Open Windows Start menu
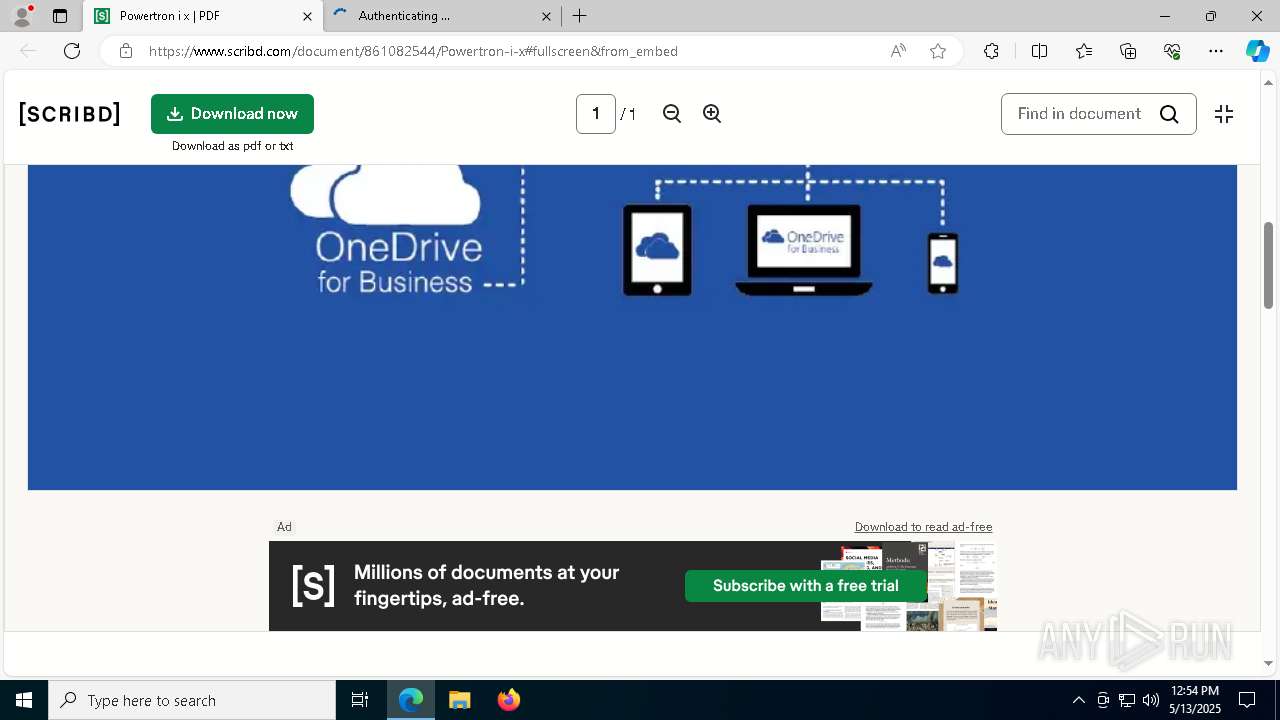1280x720 pixels. [24, 700]
